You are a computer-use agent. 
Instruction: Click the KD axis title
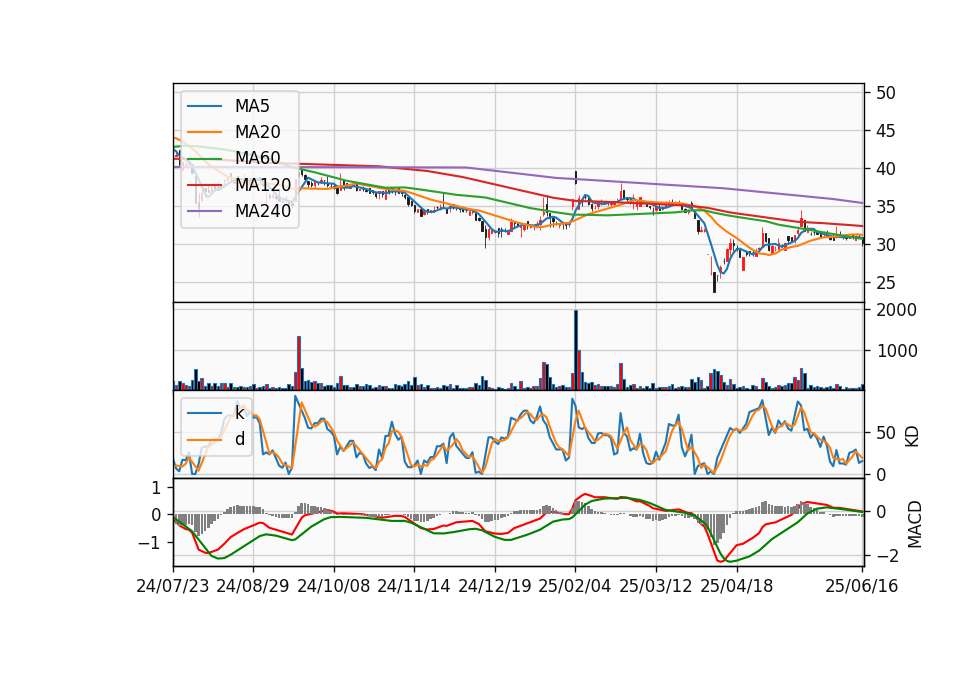tap(912, 436)
